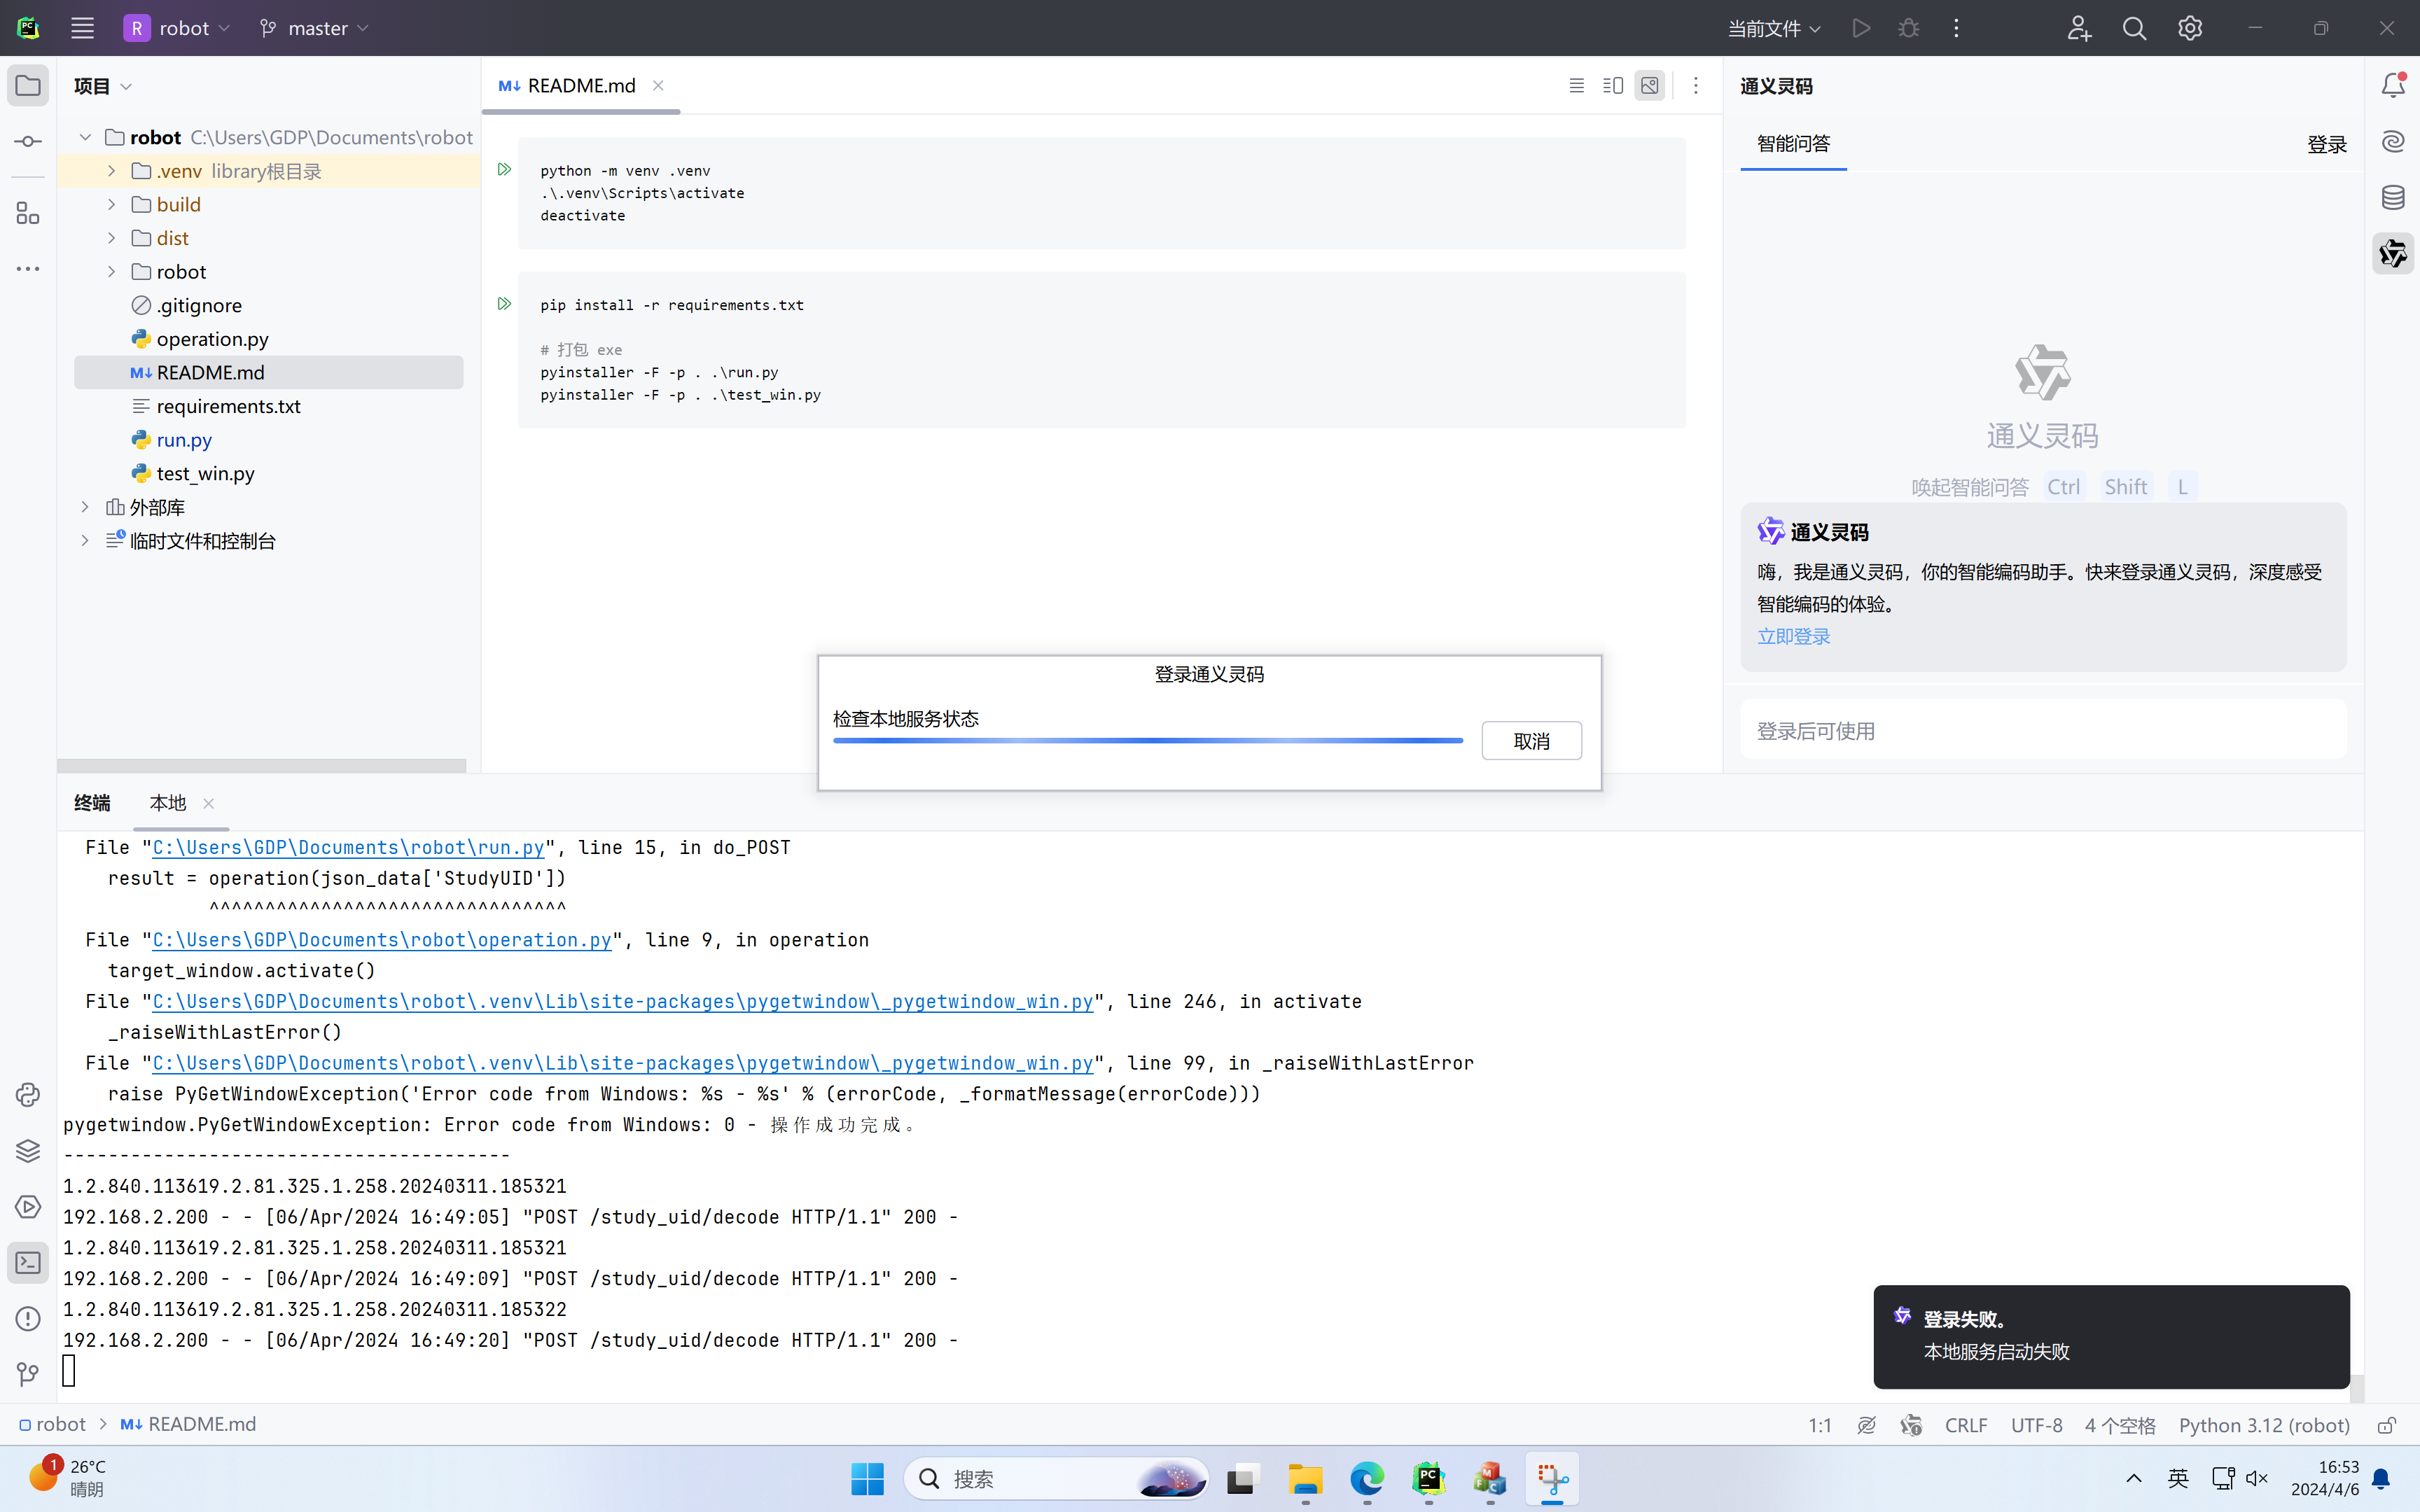Image resolution: width=2420 pixels, height=1512 pixels.
Task: Open IDE settings gear
Action: (x=2190, y=28)
